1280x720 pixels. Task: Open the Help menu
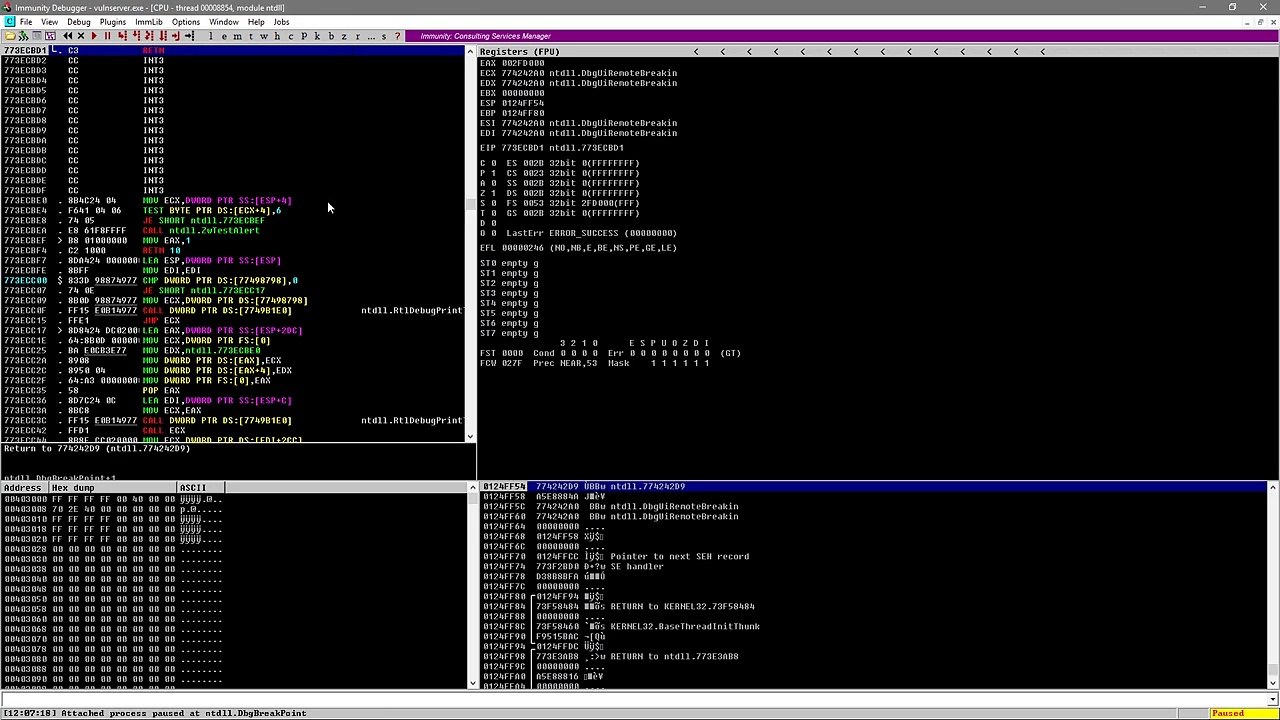256,22
